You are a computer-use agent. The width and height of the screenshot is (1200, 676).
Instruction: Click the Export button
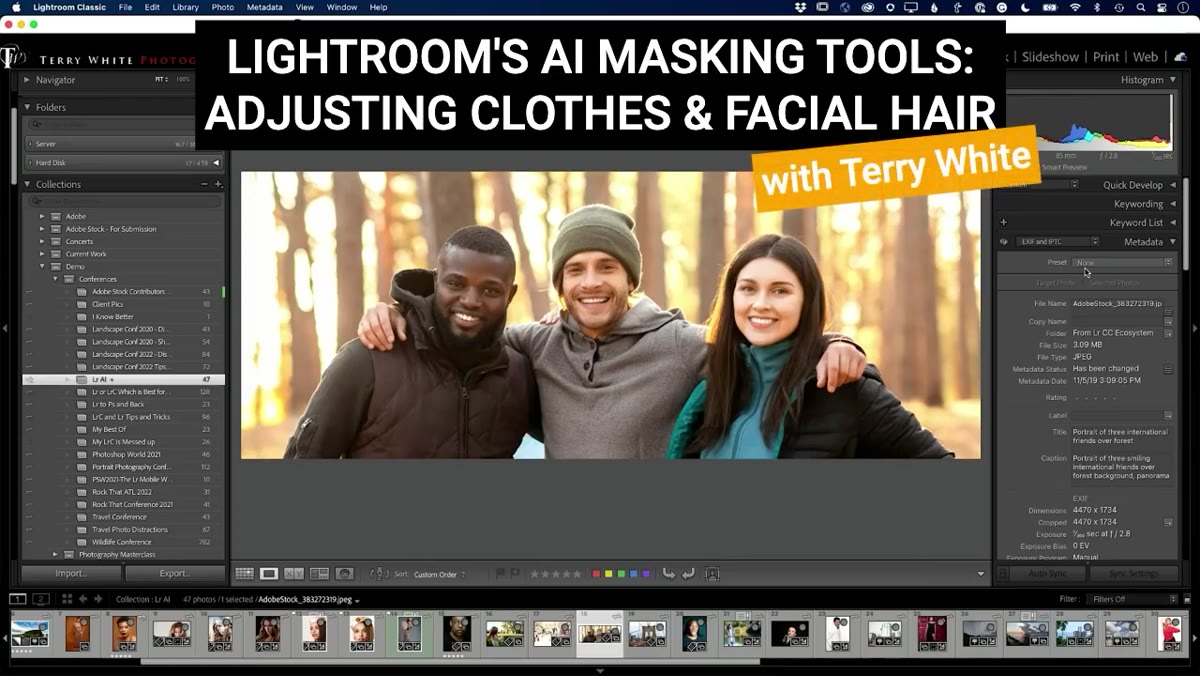click(174, 574)
